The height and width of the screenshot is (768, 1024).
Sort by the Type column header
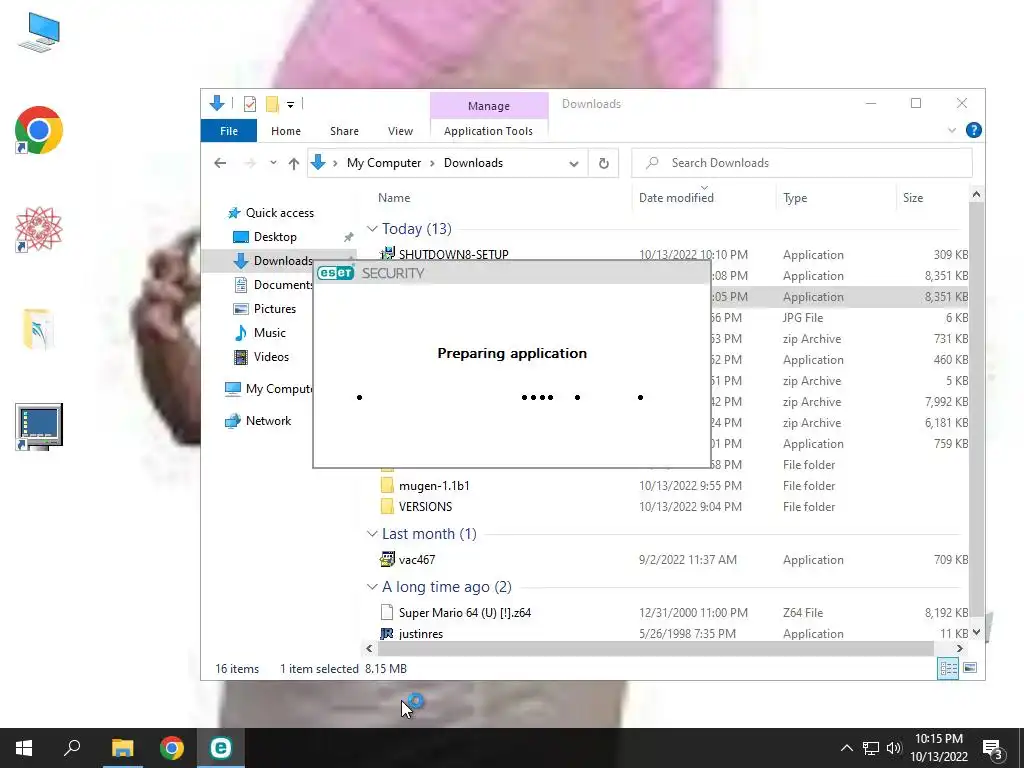click(x=795, y=198)
